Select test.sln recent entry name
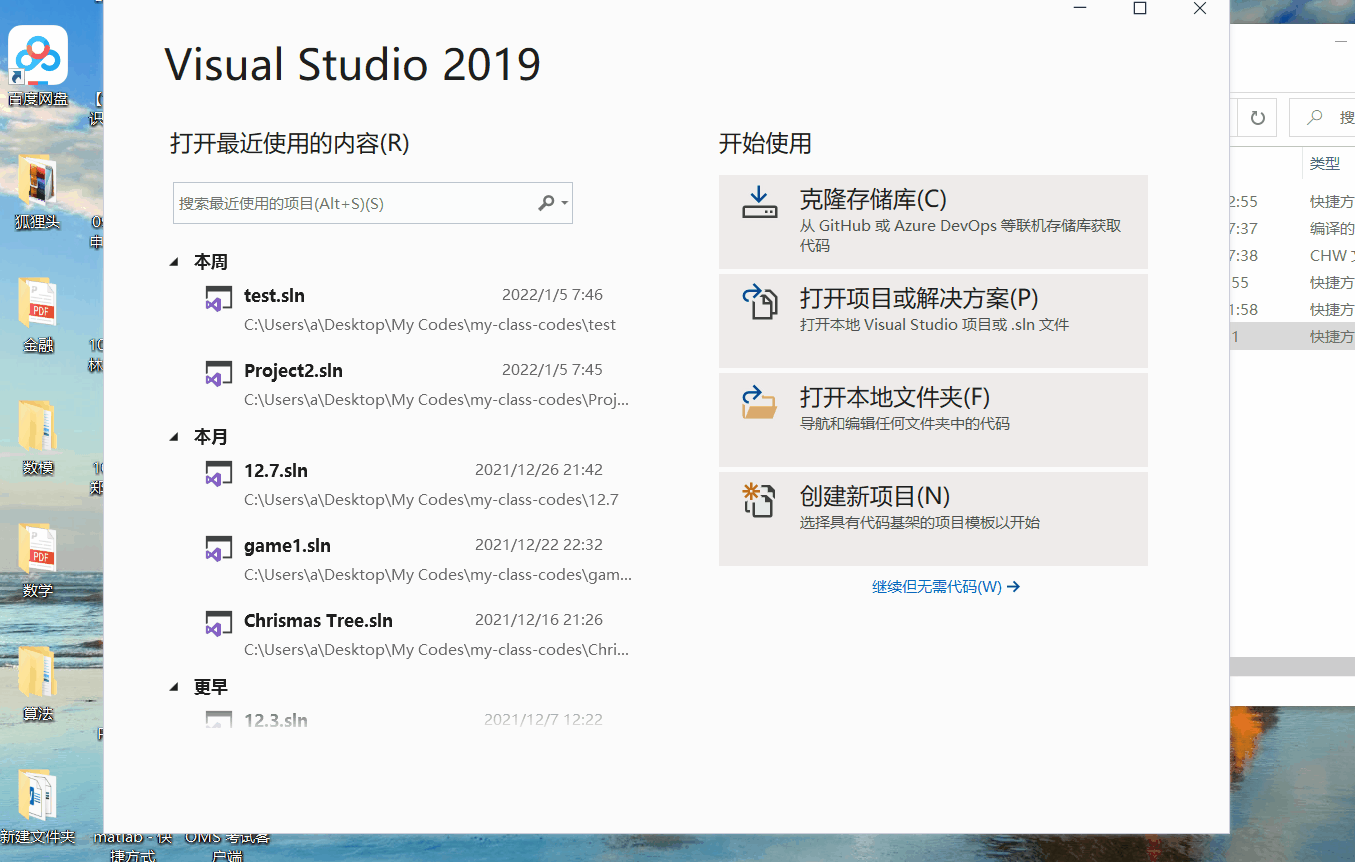 [274, 296]
